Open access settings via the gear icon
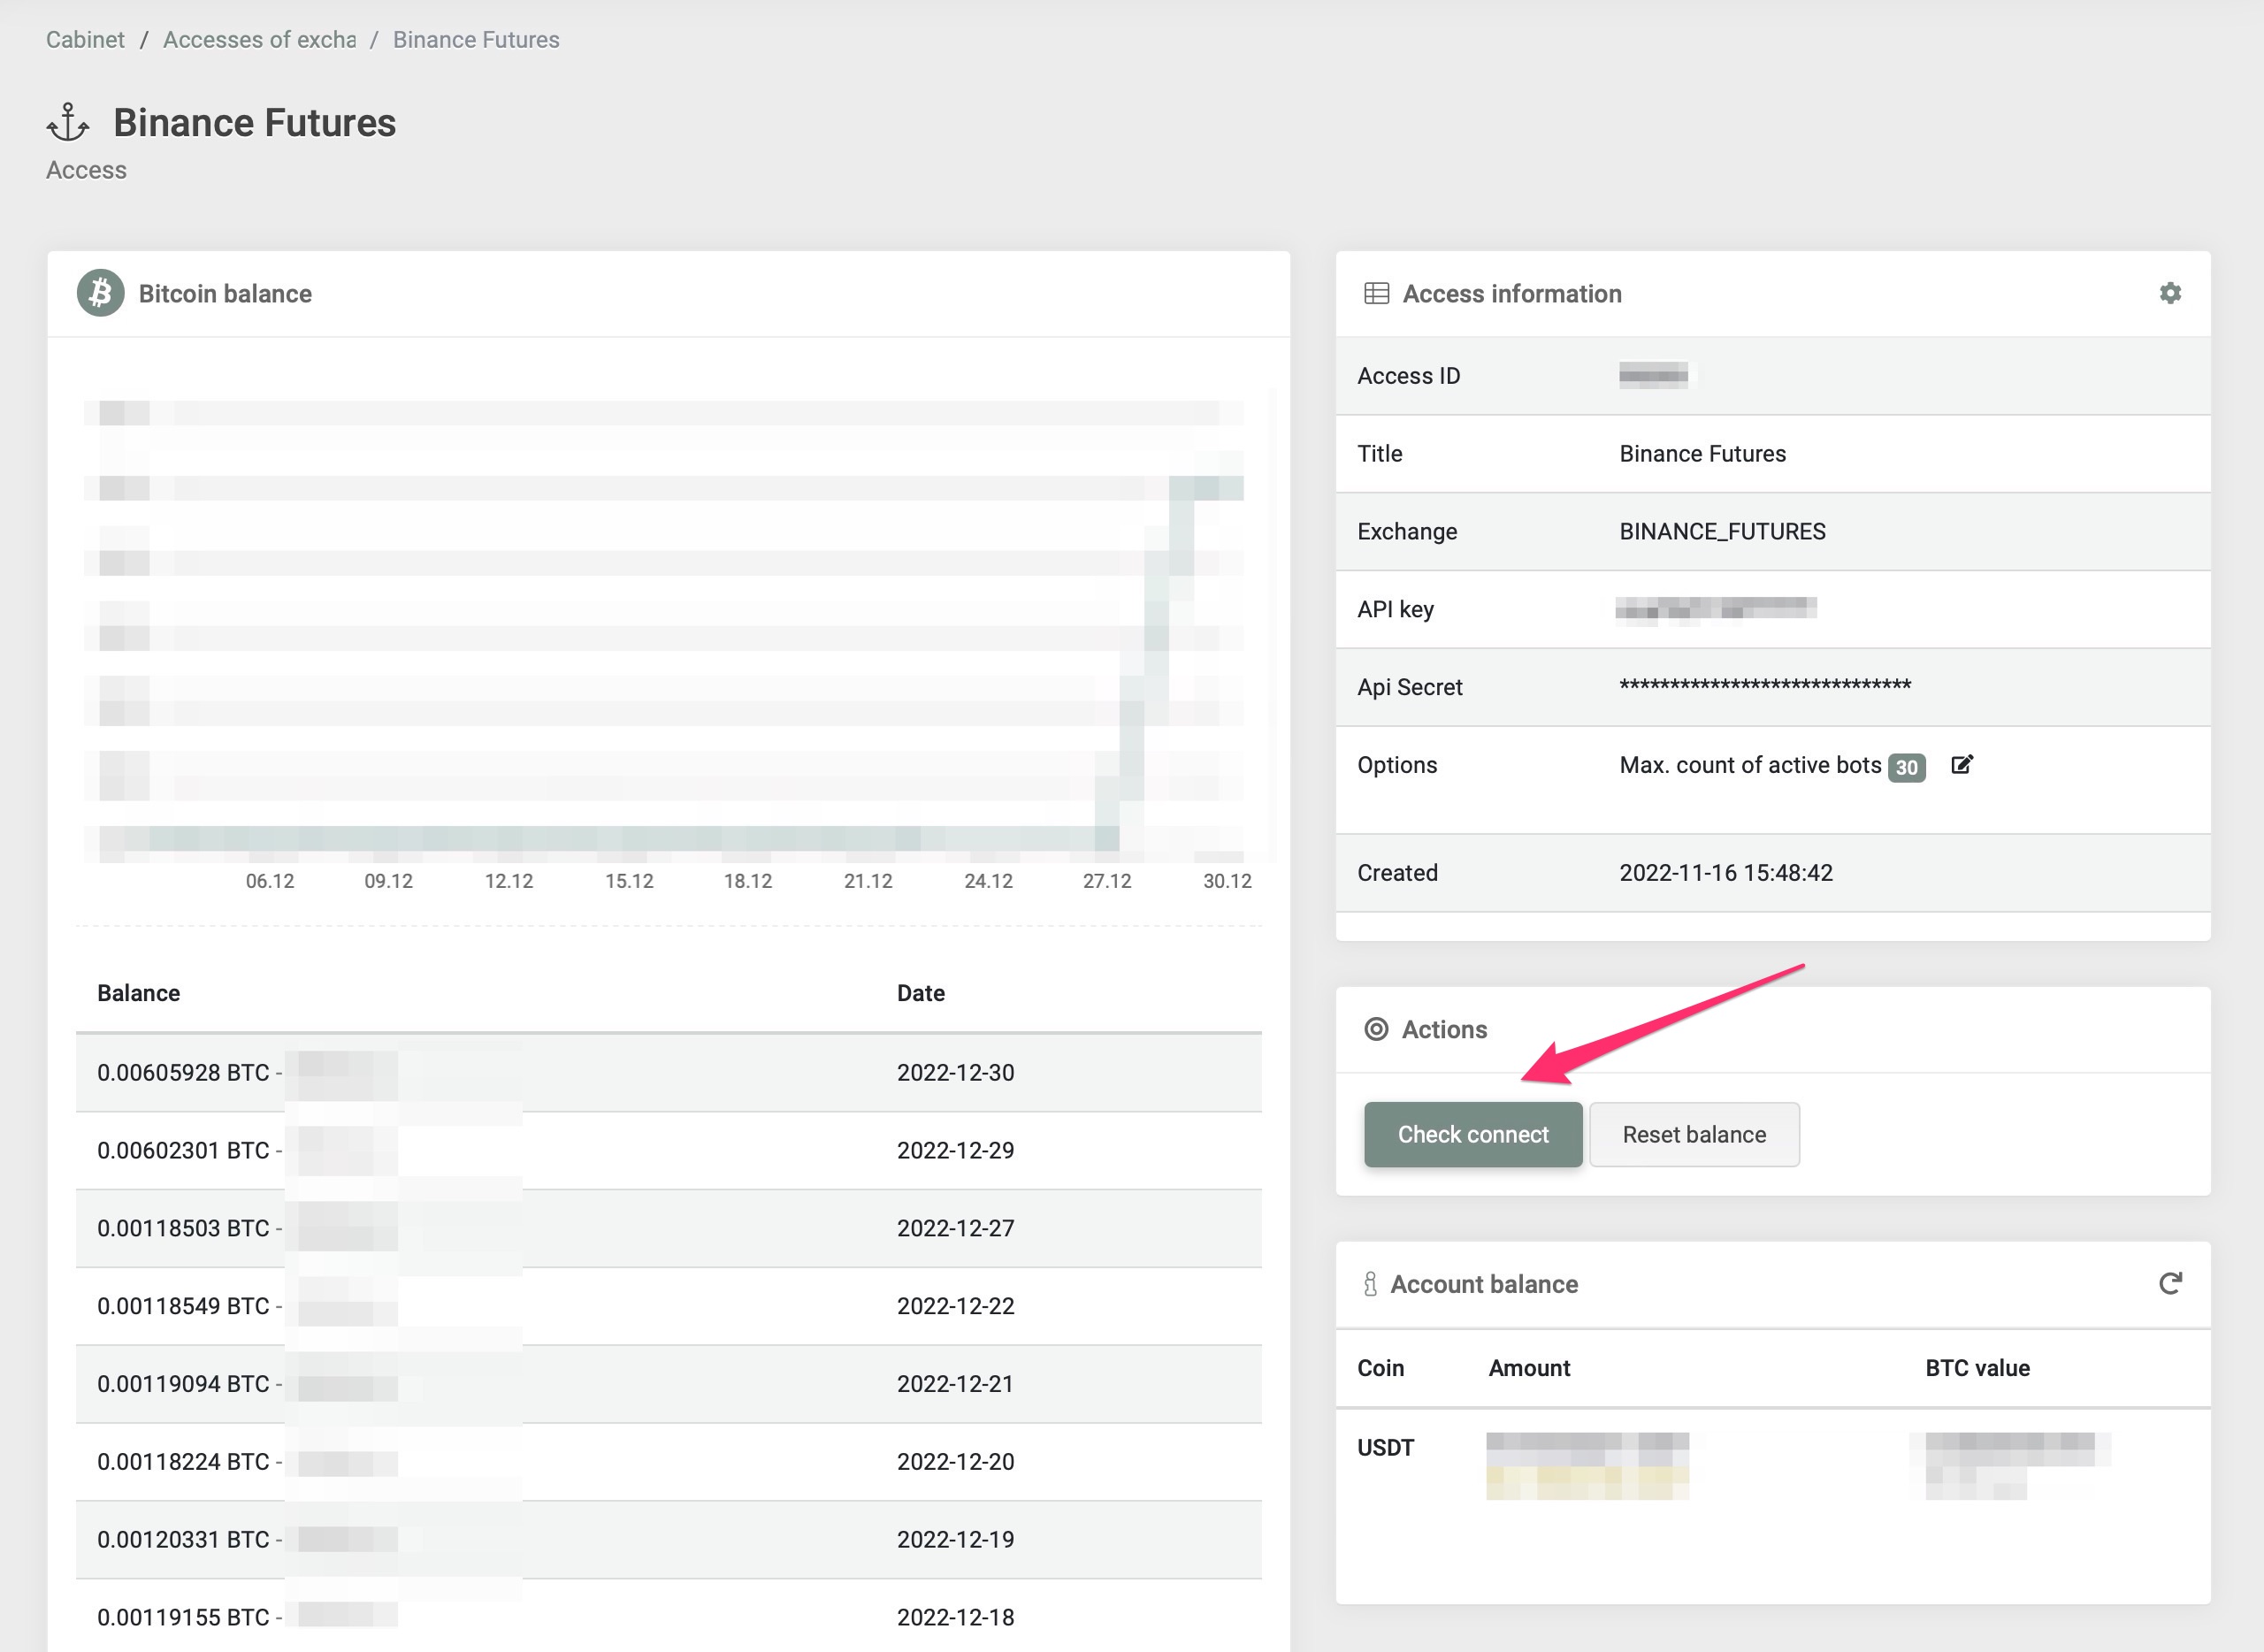Viewport: 2264px width, 1652px height. [x=2170, y=293]
